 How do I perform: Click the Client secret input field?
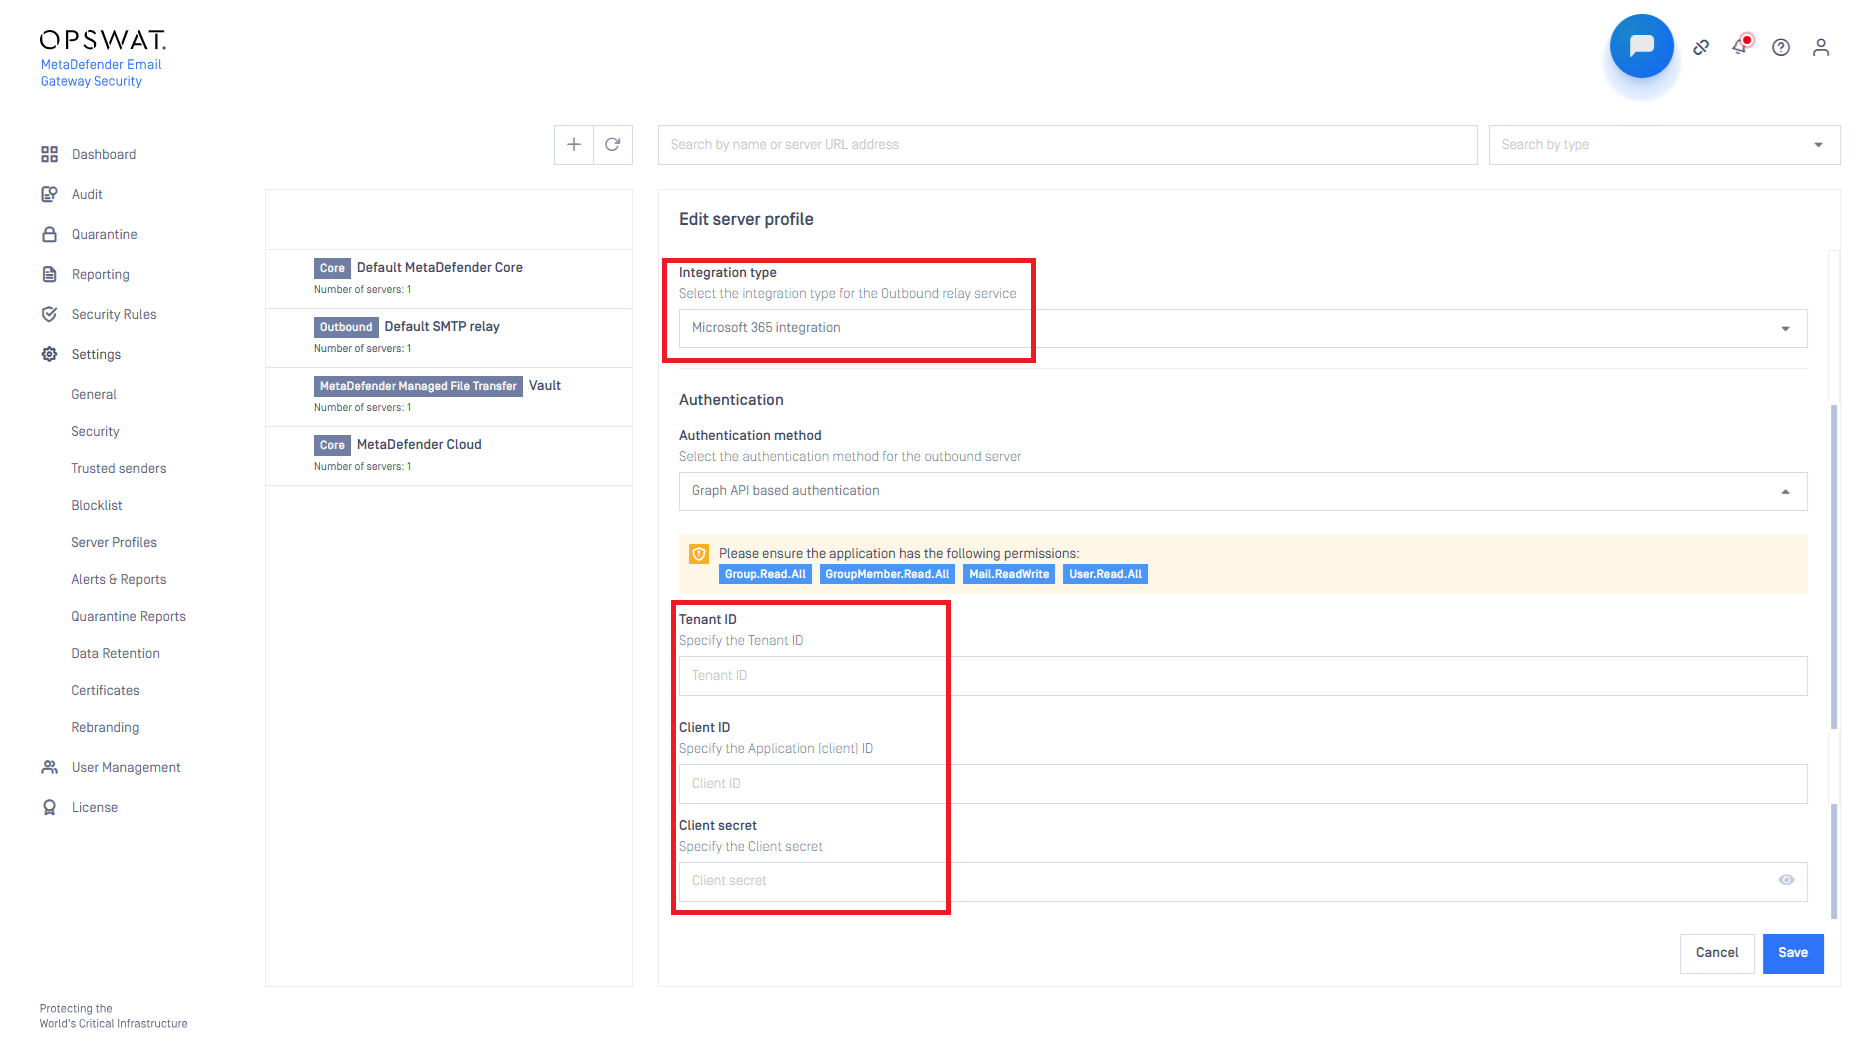pos(1243,881)
